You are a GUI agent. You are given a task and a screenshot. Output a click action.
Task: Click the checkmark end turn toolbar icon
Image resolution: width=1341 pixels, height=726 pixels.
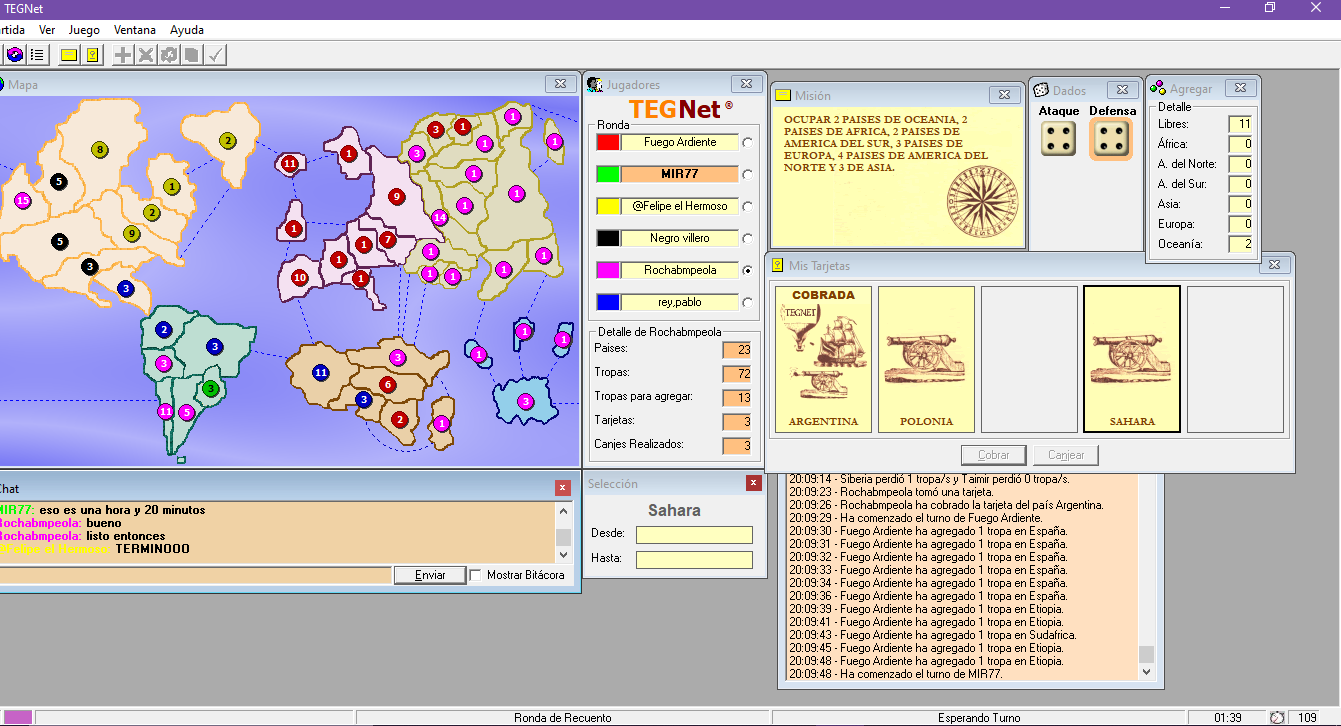click(215, 54)
